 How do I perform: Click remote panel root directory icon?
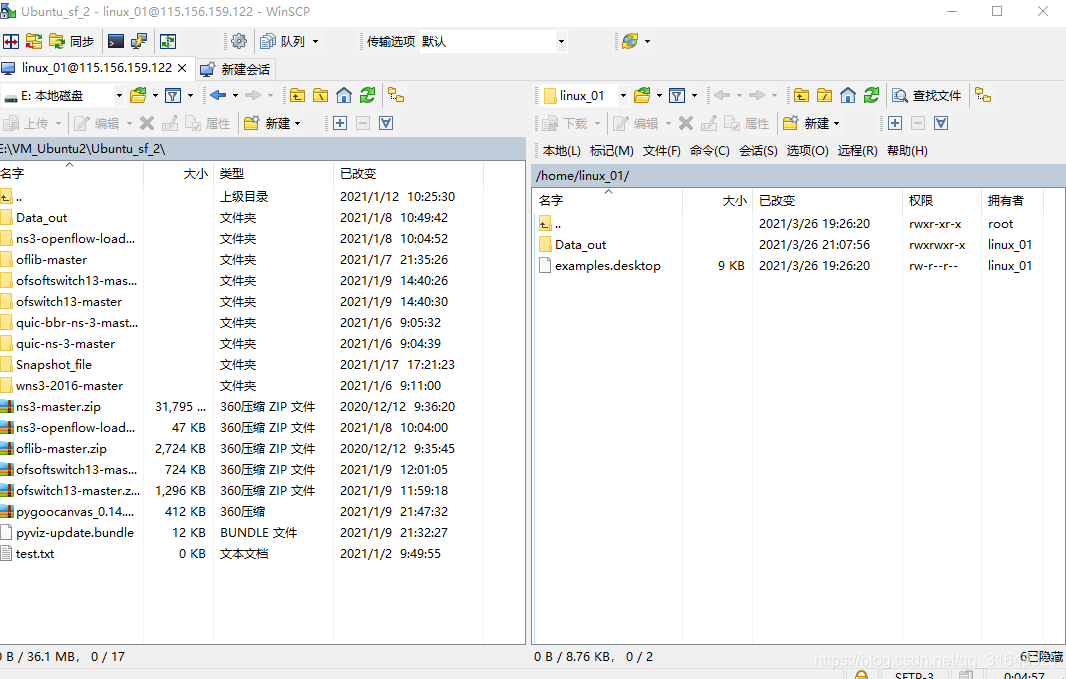(825, 96)
